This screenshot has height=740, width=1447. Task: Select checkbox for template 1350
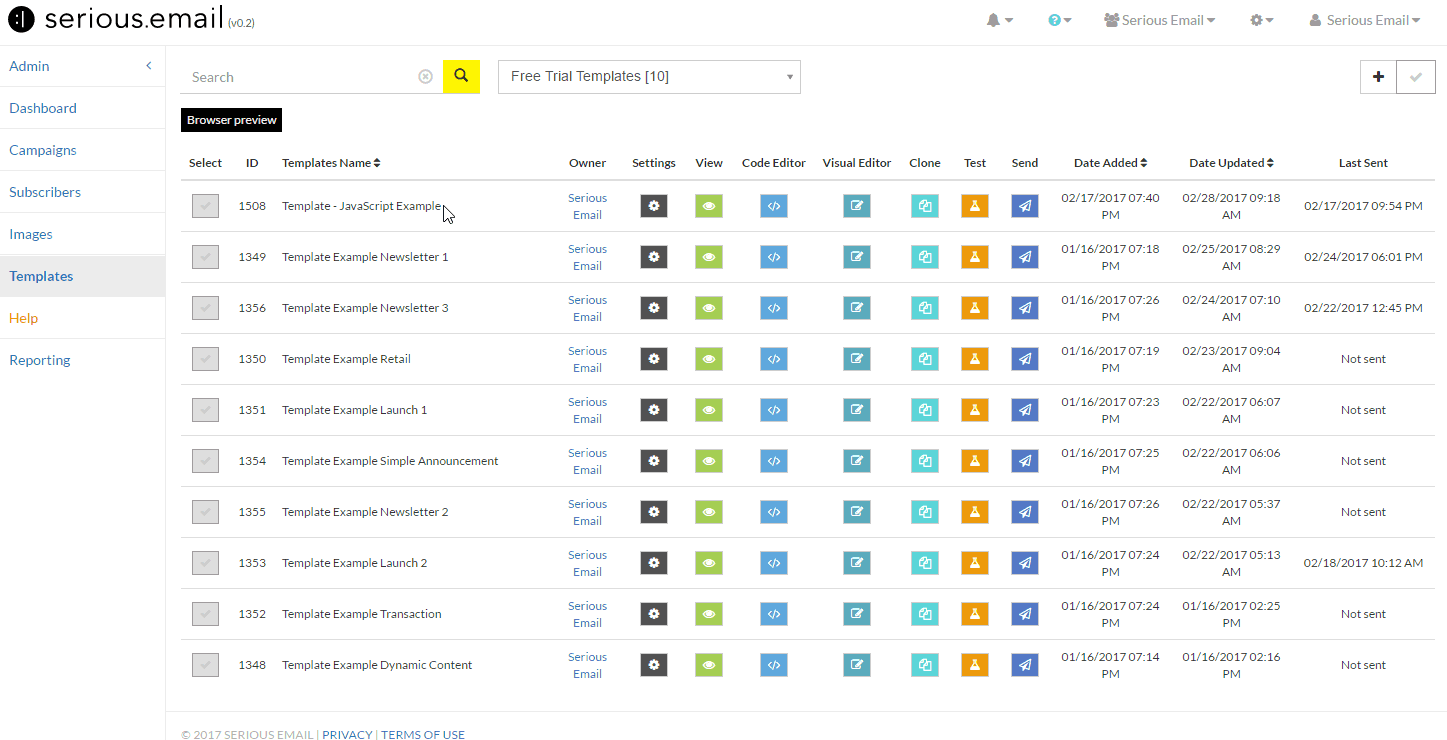pos(205,359)
